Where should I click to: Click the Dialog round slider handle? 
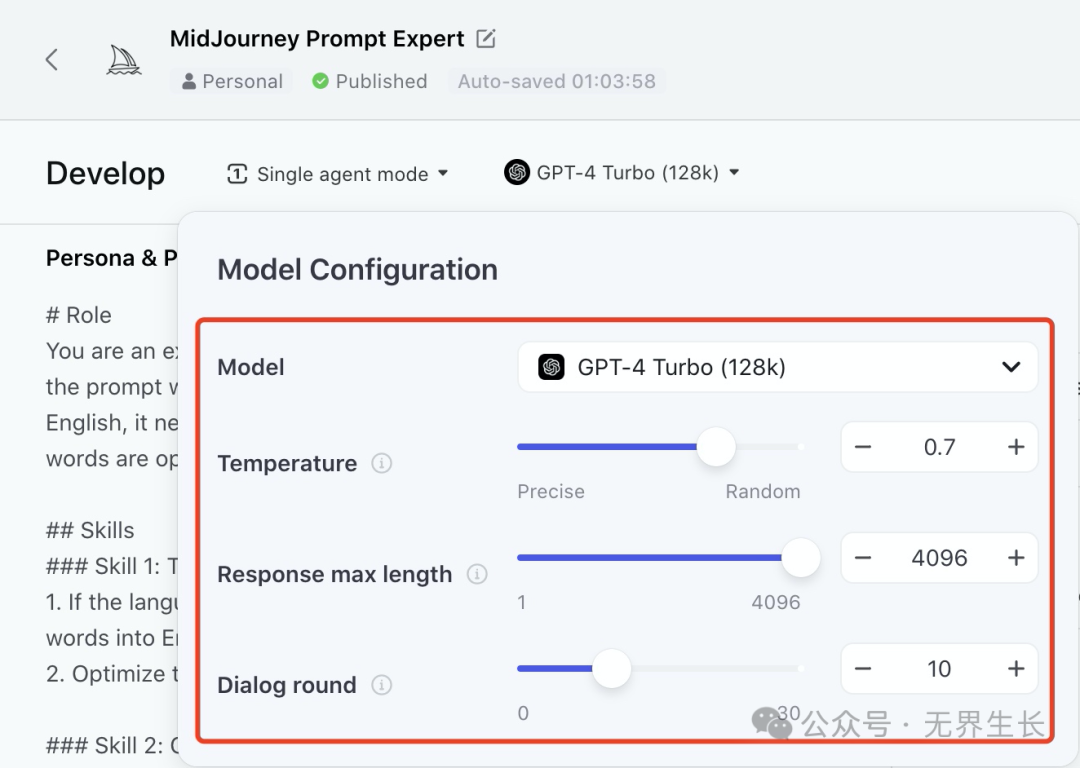611,669
